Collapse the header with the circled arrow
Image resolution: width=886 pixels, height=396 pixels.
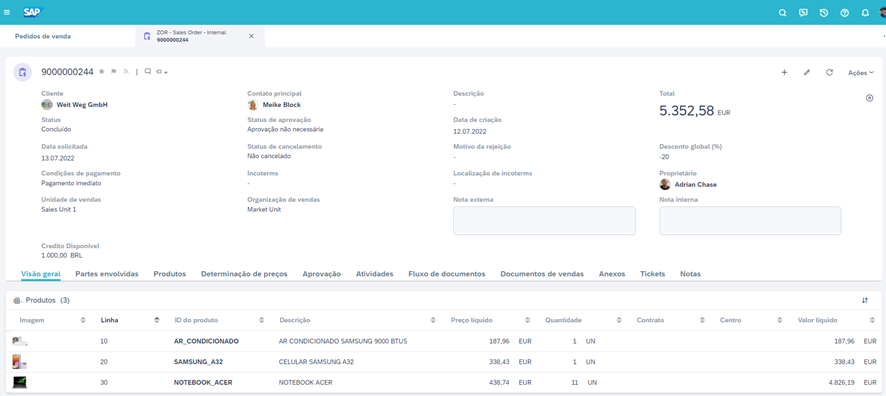[x=870, y=98]
